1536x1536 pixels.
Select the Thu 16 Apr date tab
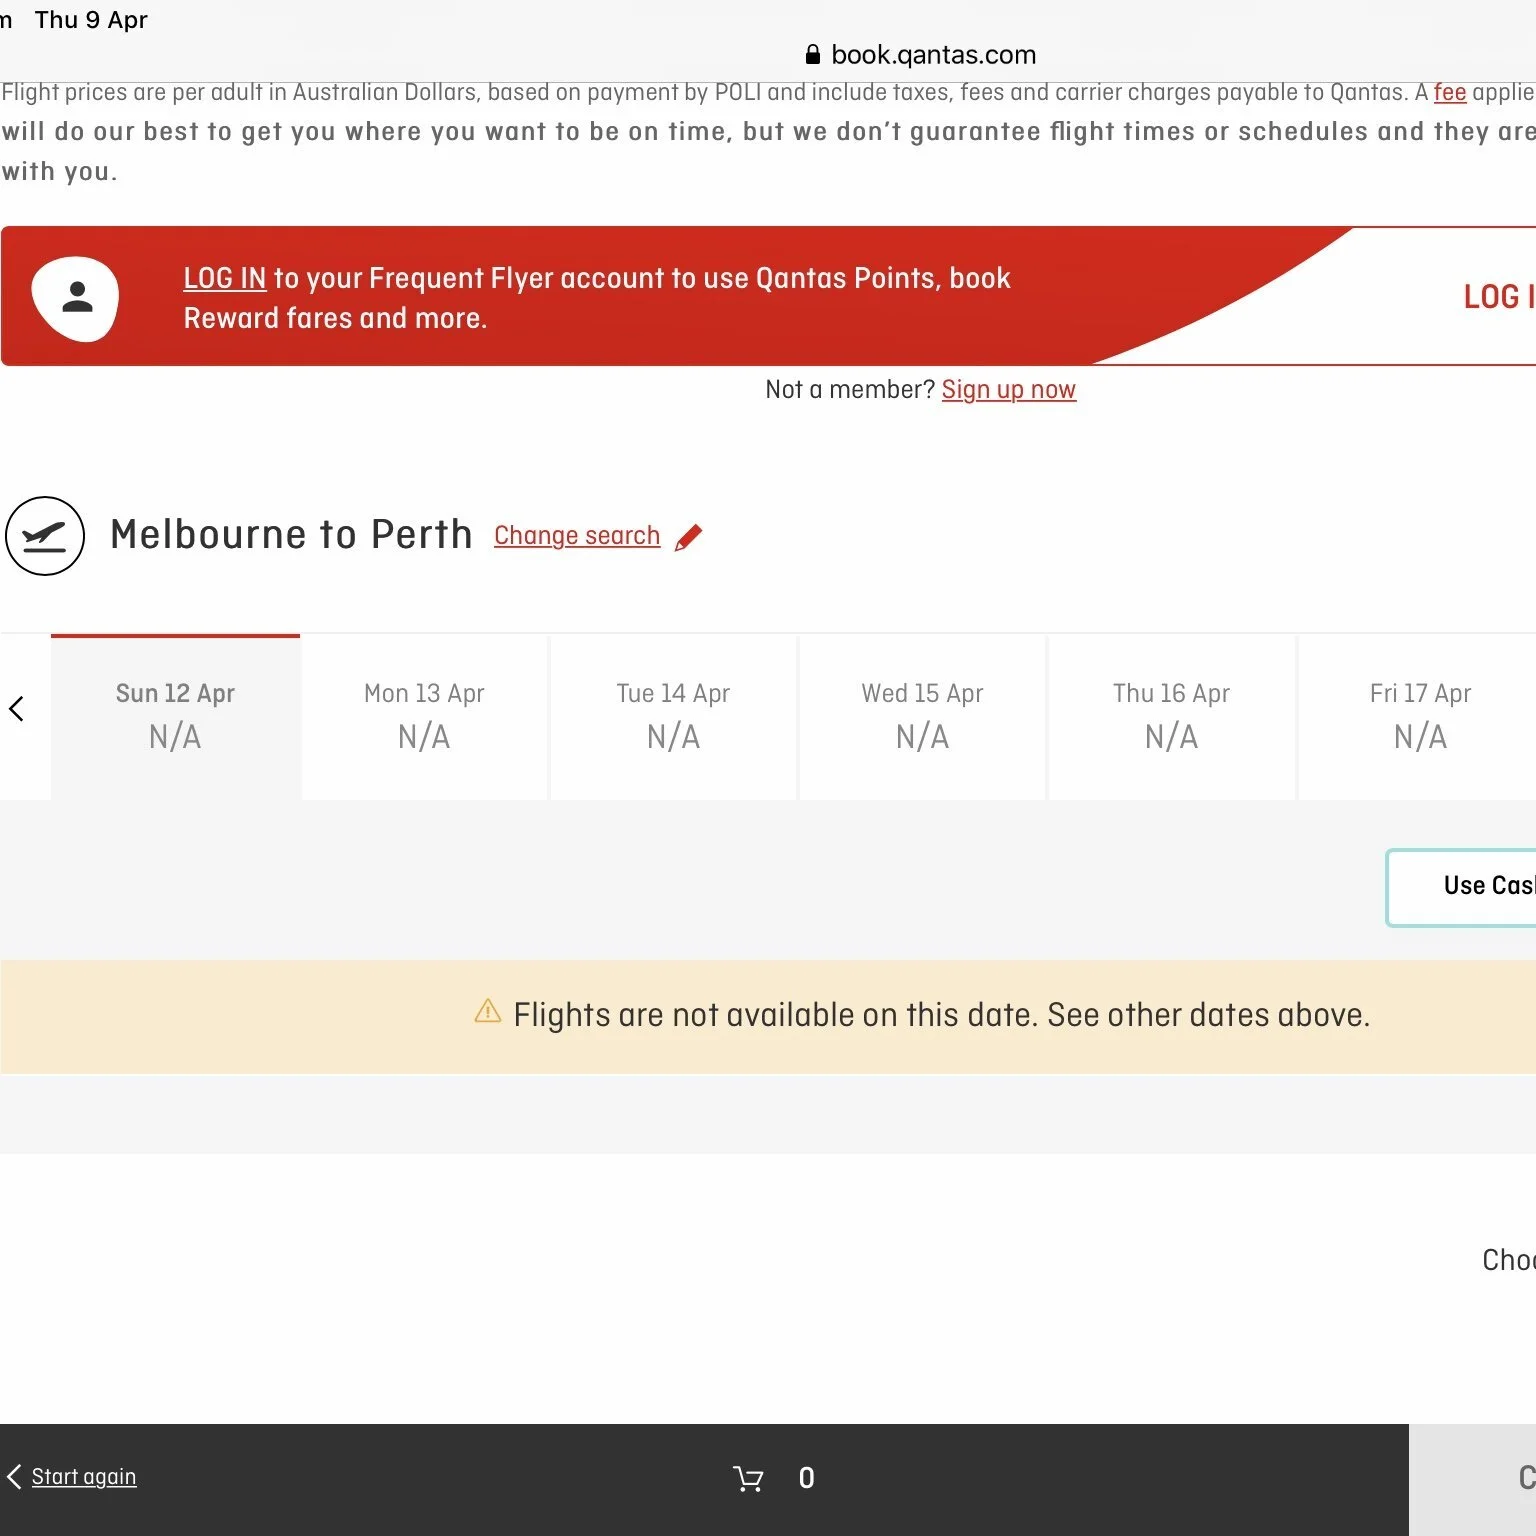point(1171,717)
